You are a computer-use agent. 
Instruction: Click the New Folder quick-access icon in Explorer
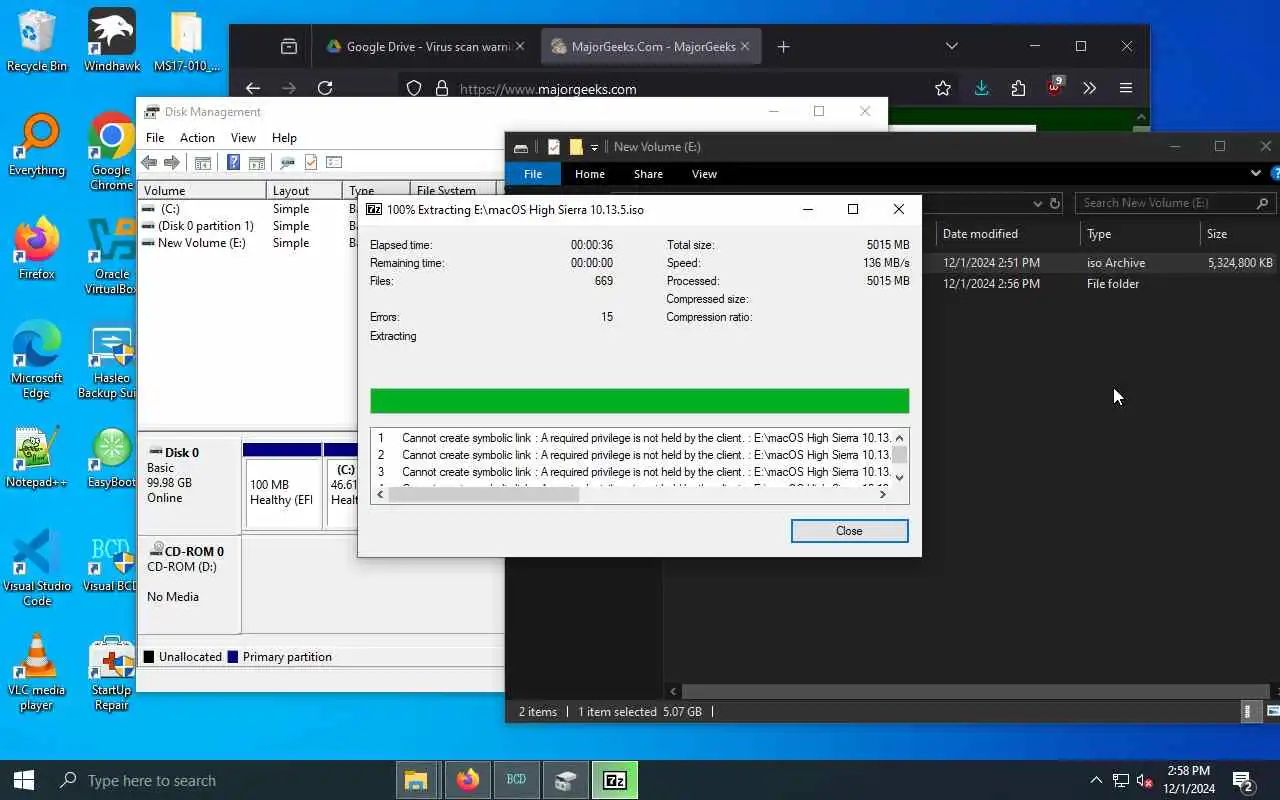click(576, 147)
